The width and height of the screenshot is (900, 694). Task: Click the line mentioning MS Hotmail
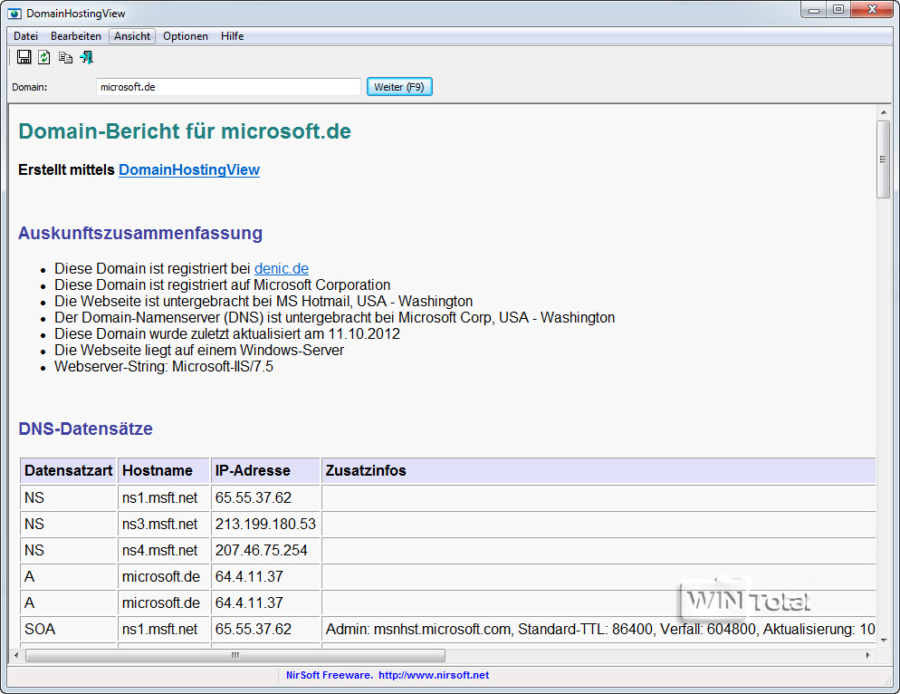[263, 301]
